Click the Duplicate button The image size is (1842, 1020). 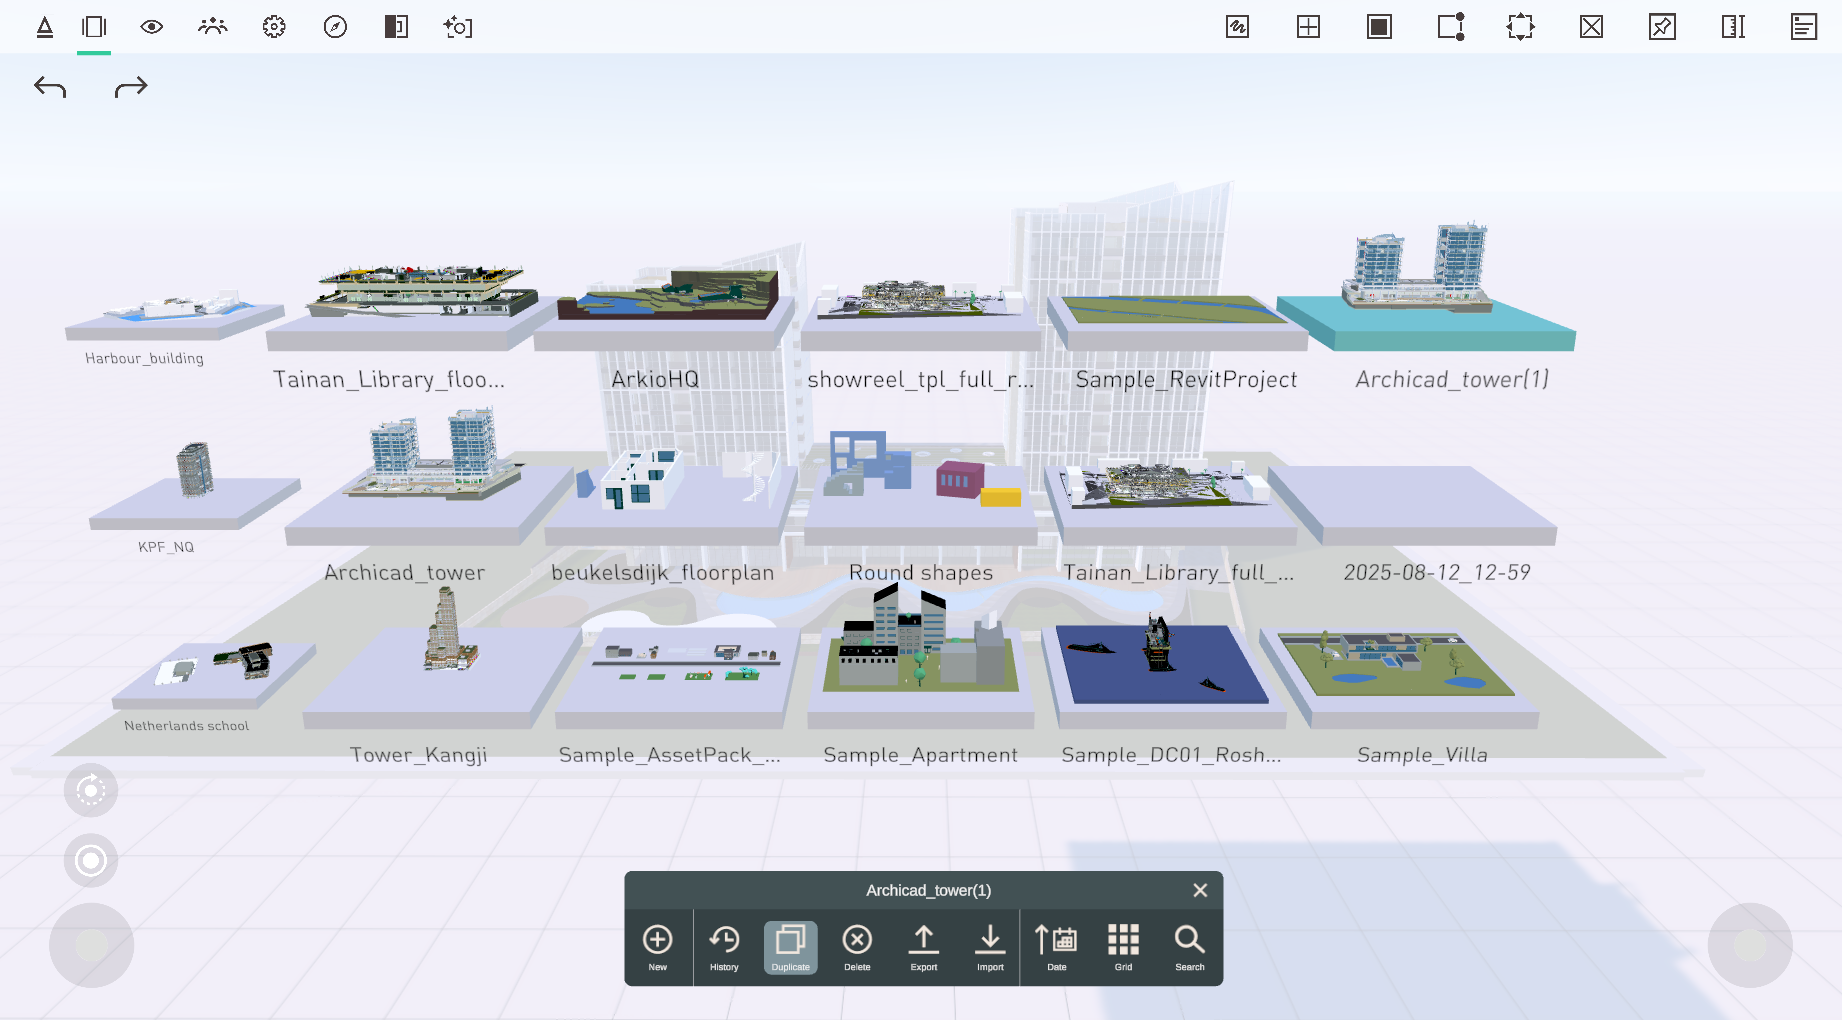click(x=791, y=947)
